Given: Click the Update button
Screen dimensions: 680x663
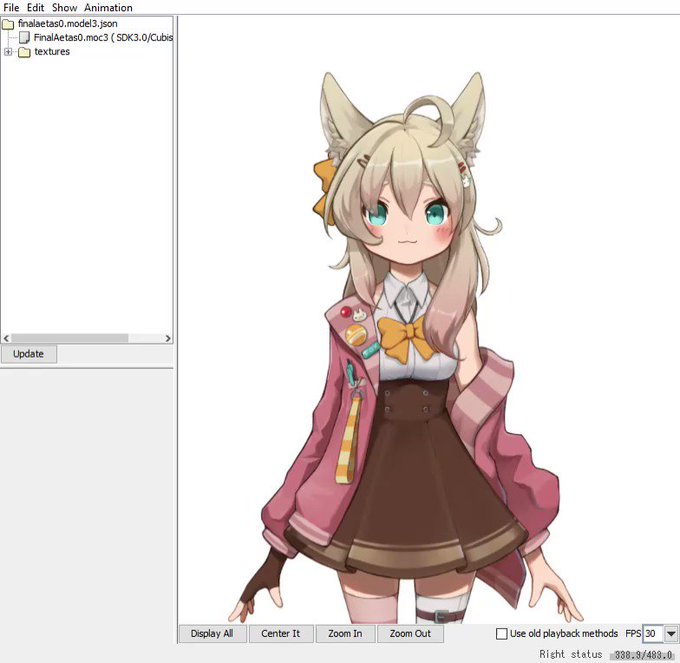Looking at the screenshot, I should [29, 354].
